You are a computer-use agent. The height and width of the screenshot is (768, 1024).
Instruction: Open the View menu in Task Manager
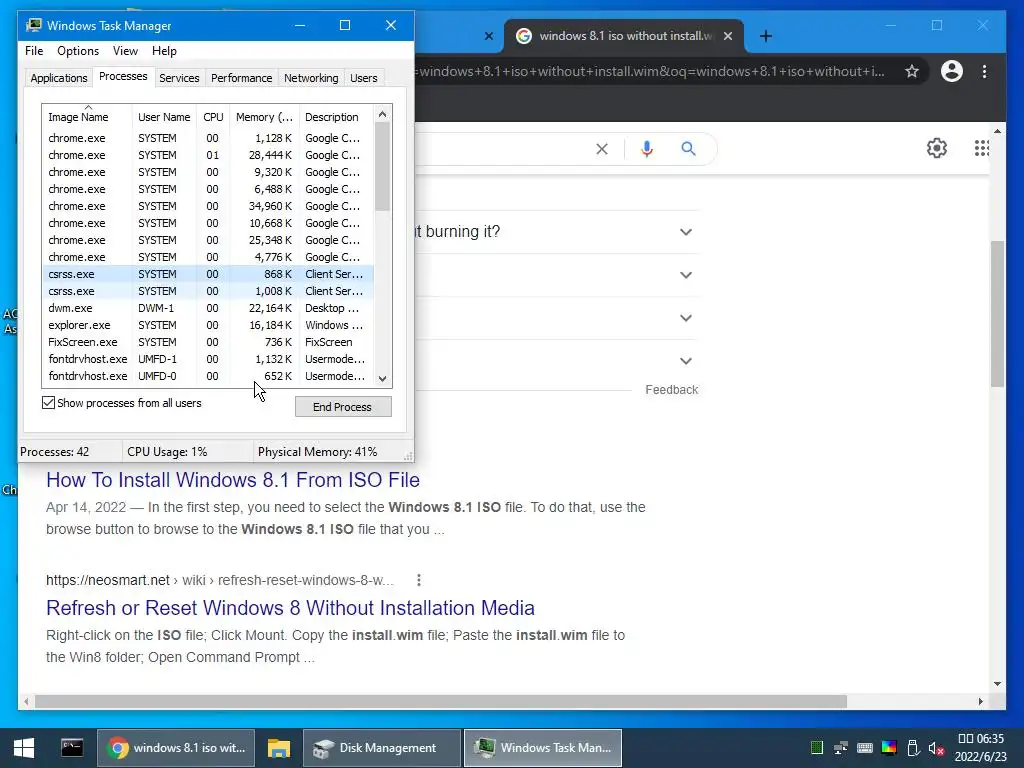(125, 51)
